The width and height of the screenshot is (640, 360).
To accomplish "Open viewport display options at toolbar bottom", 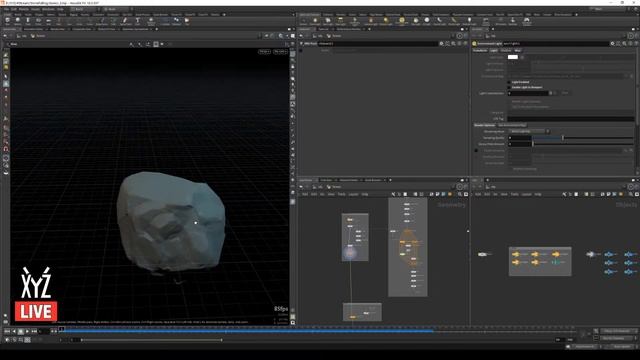I will (293, 322).
